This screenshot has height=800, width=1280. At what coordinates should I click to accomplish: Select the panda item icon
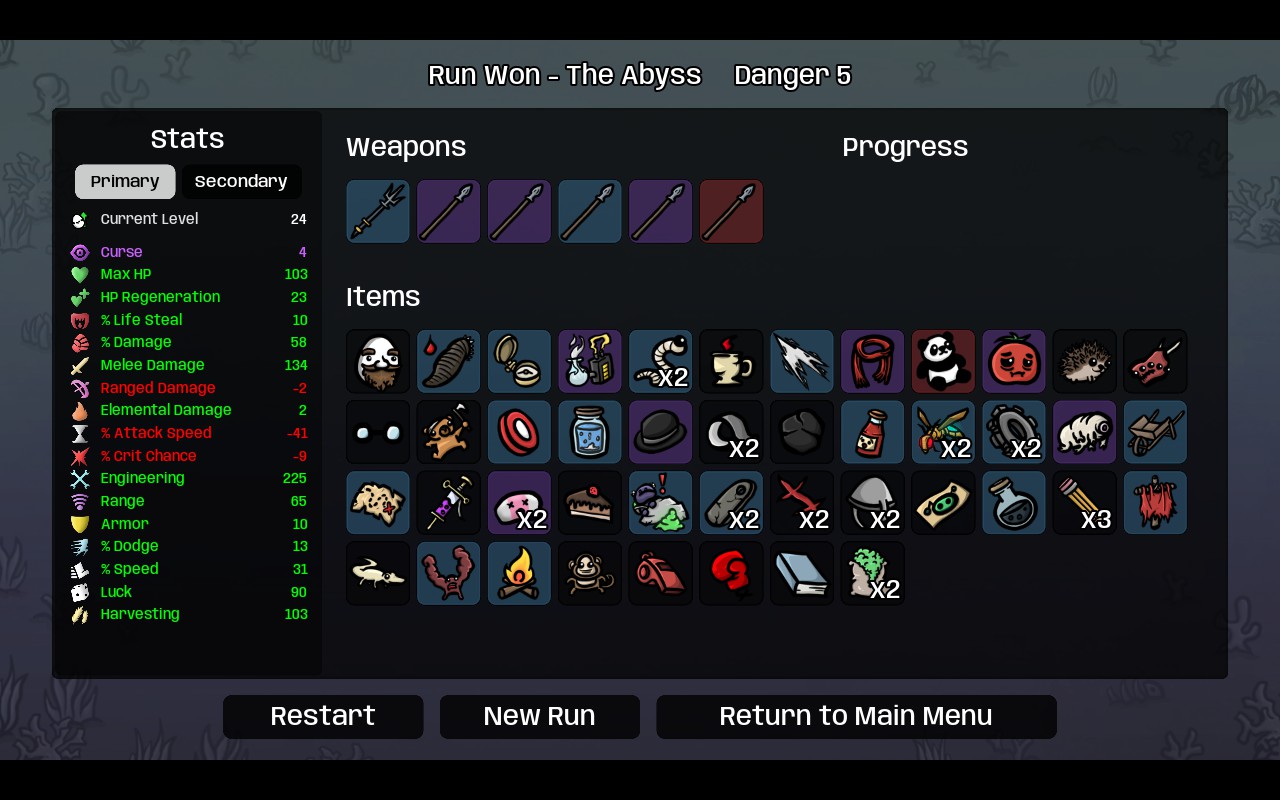(943, 361)
